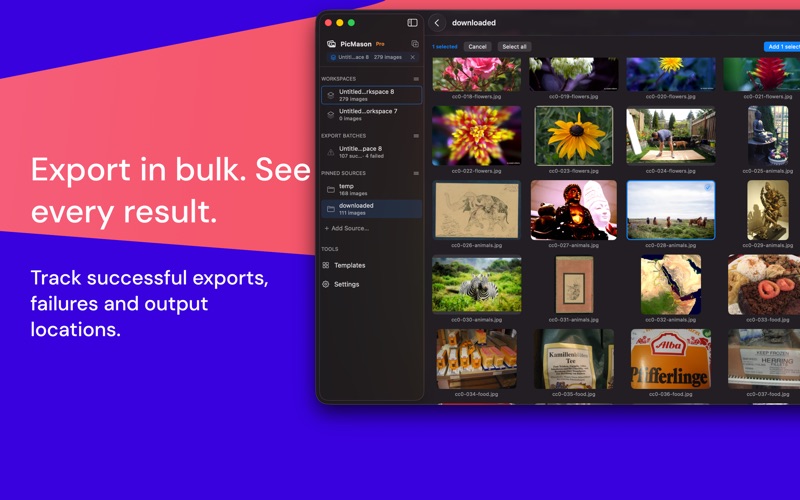Viewport: 800px width, 500px height.
Task: Select thumbnail cc0-018-flowers.jpg
Action: pos(477,74)
